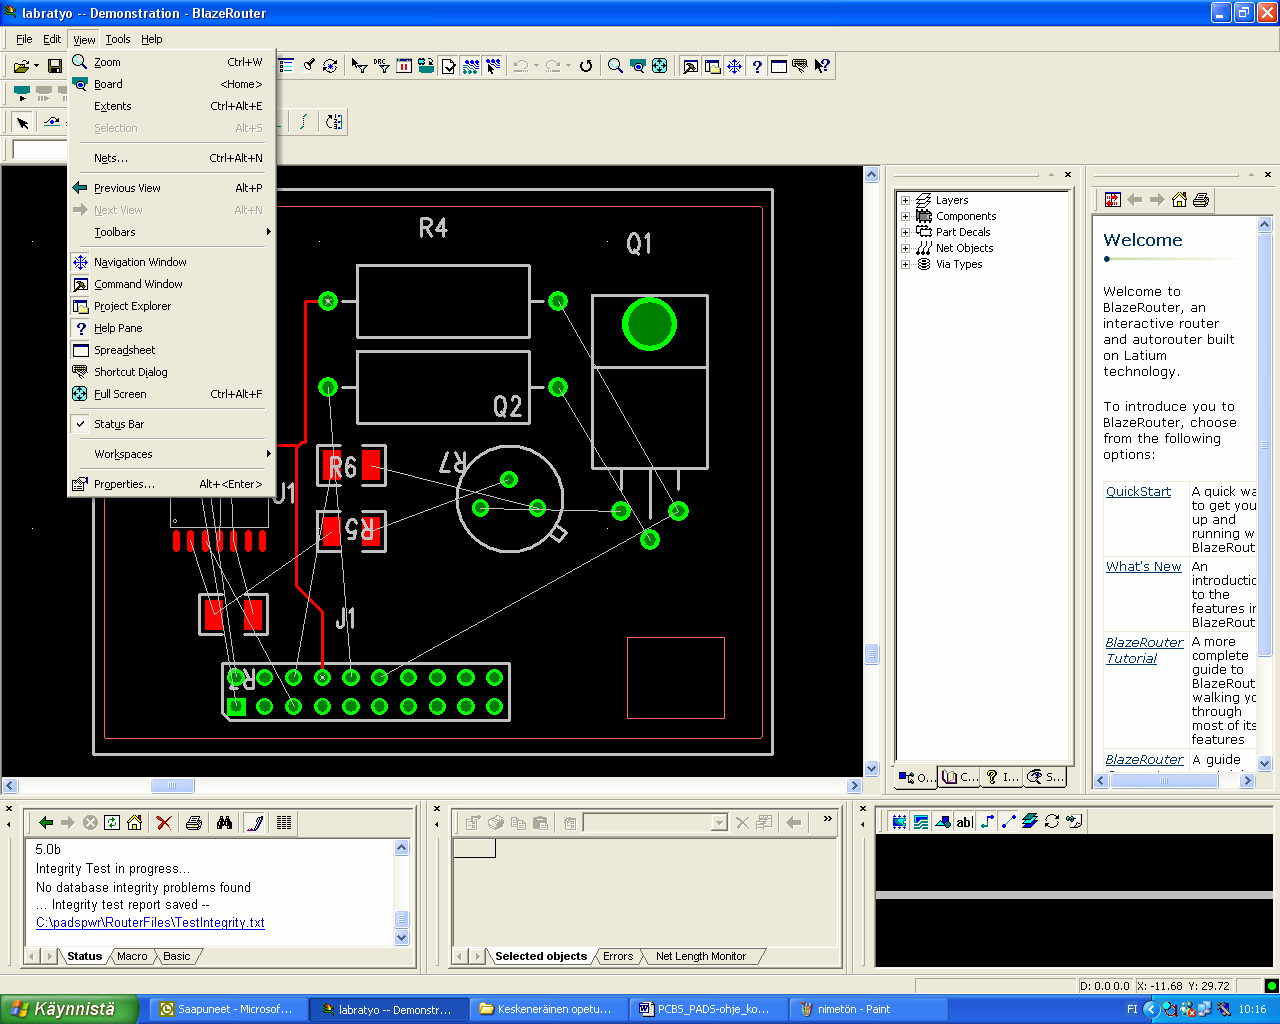Click the binoculars Find icon in output window

point(224,822)
